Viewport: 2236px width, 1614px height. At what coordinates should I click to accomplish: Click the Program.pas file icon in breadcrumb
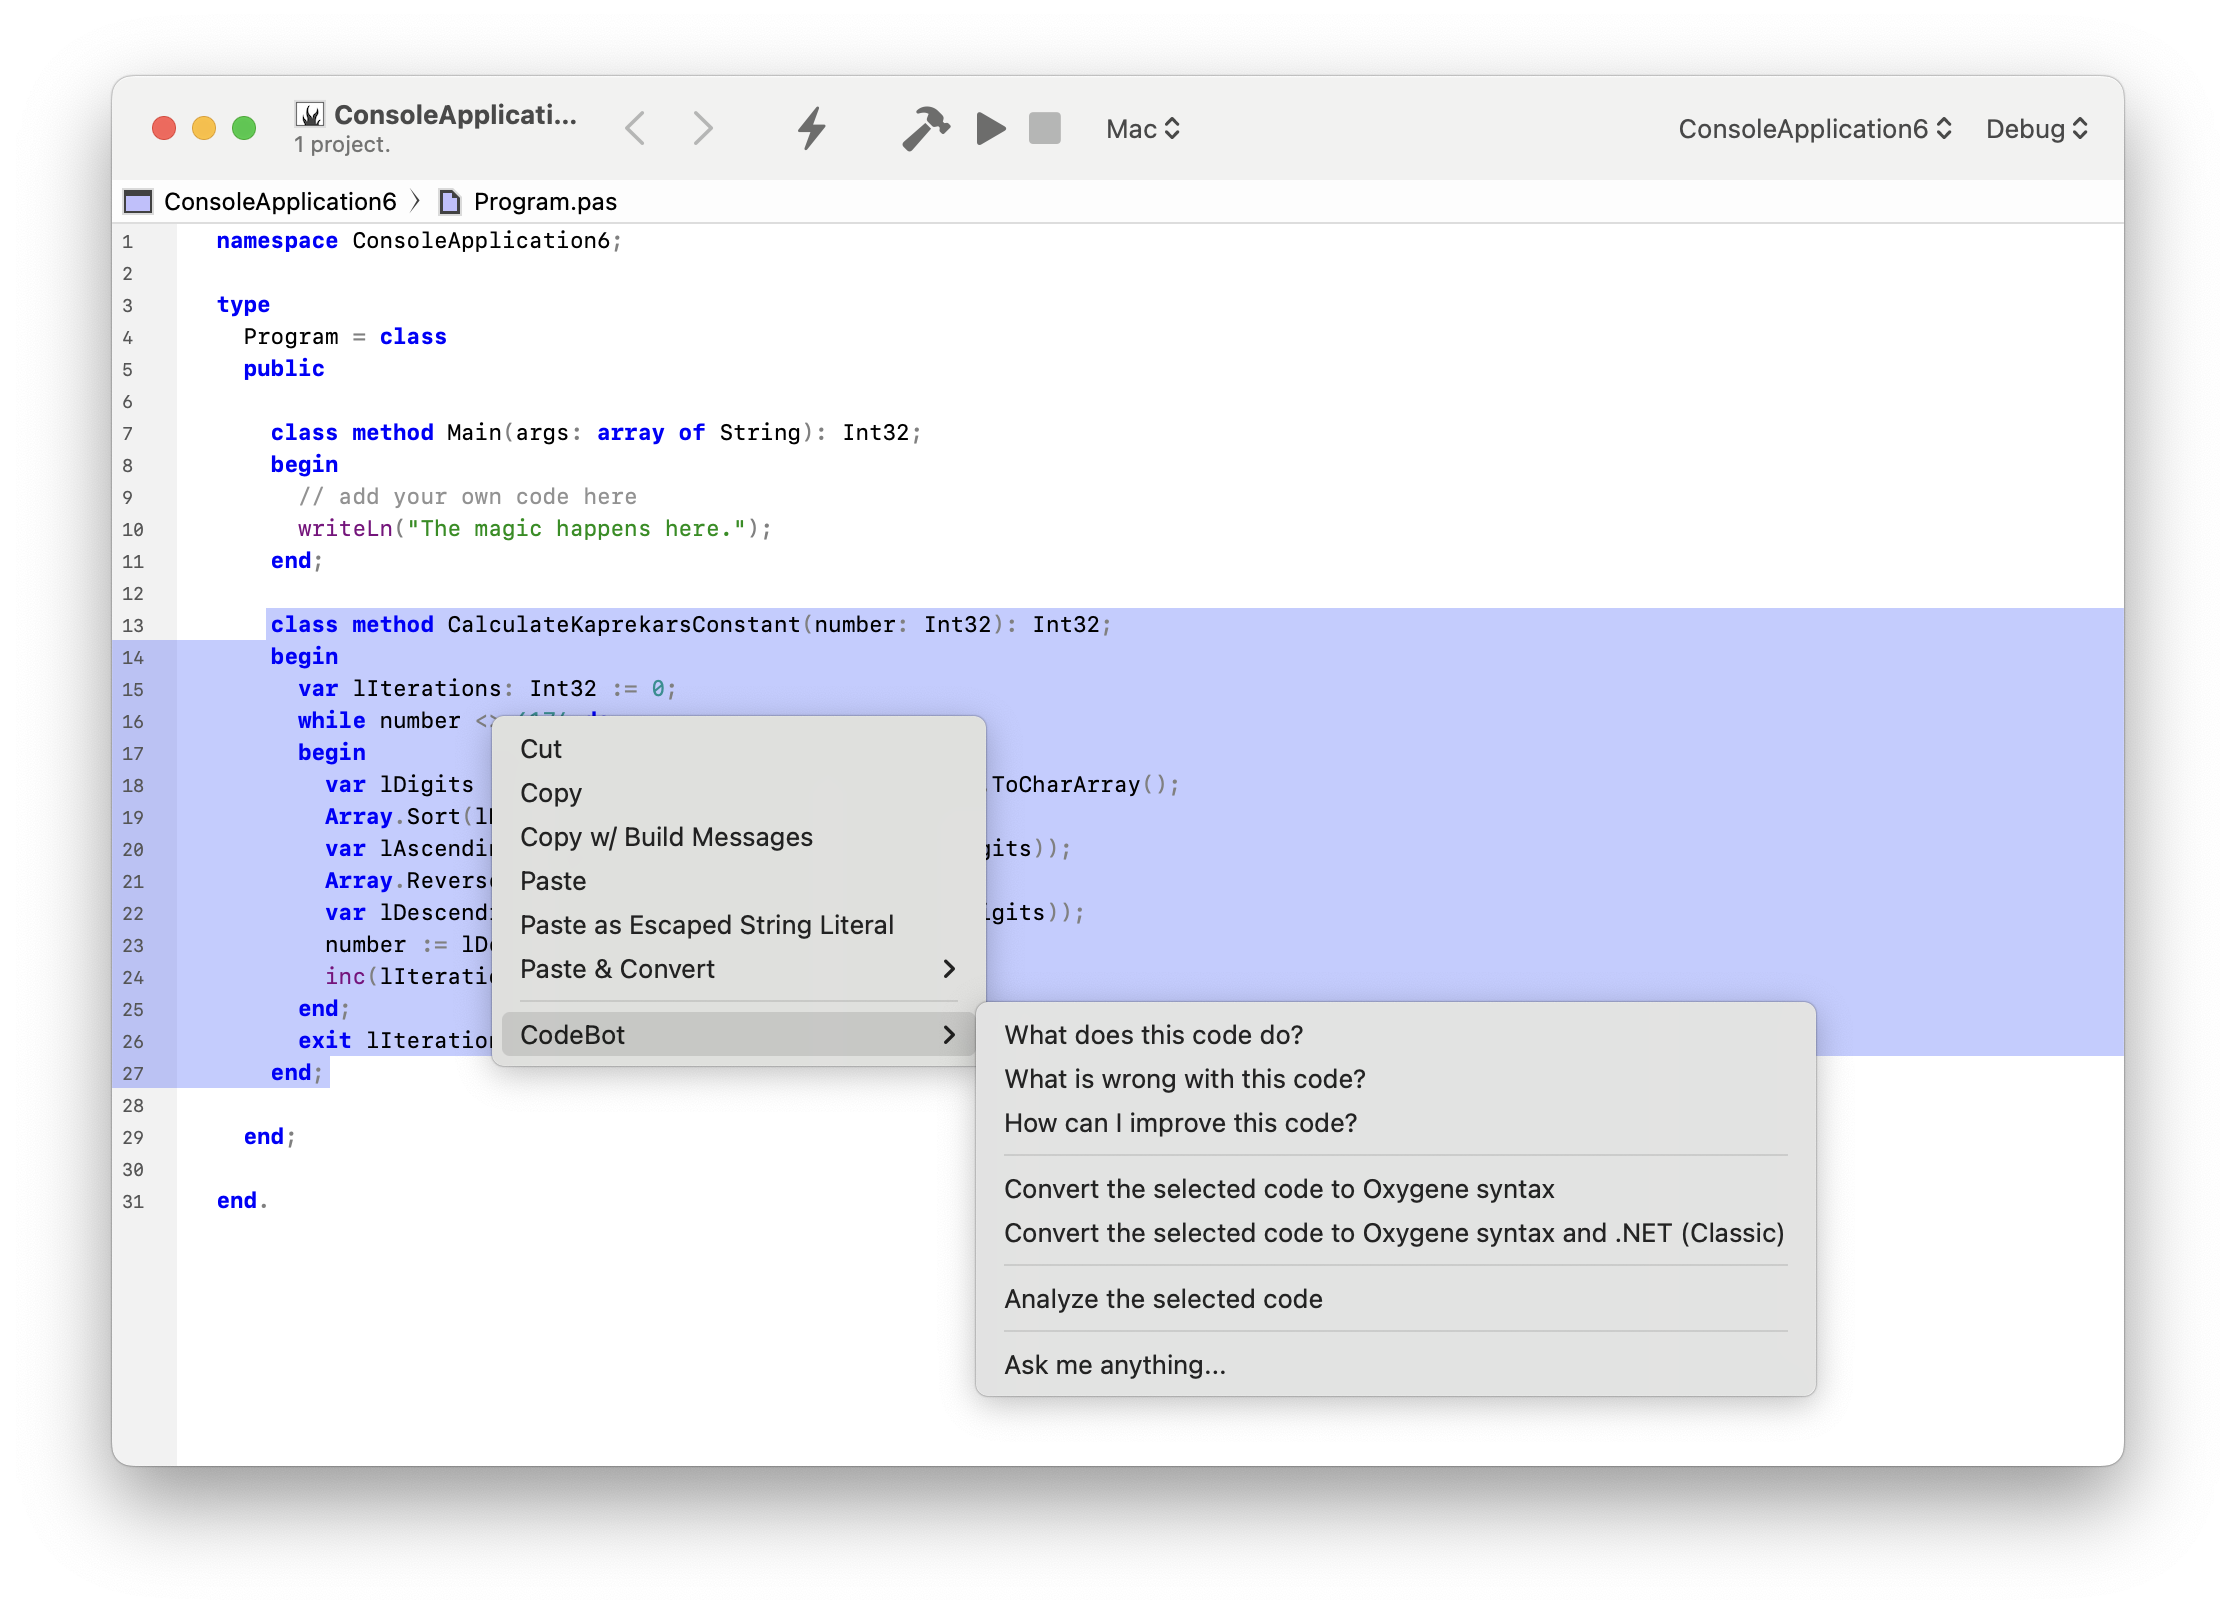click(x=450, y=202)
